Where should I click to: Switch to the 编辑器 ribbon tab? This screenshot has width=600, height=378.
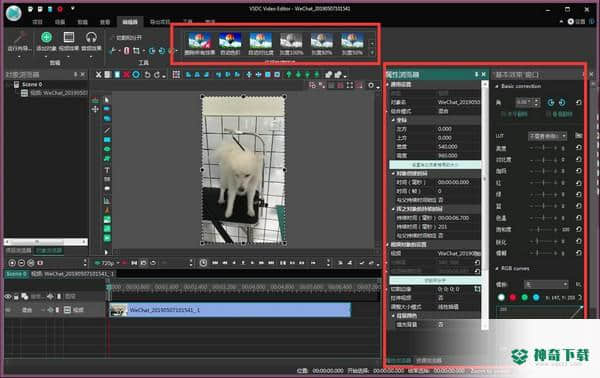click(x=130, y=22)
